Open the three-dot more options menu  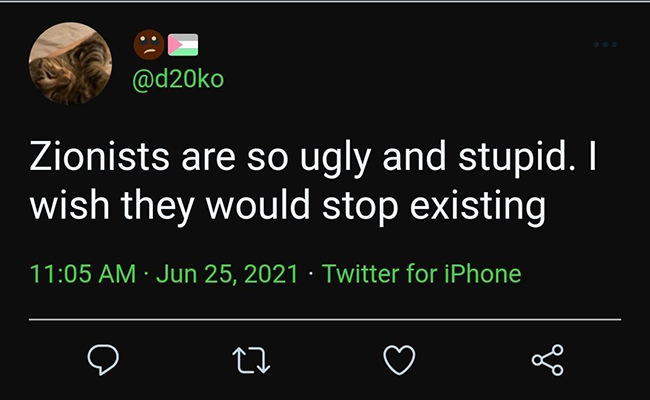point(605,44)
